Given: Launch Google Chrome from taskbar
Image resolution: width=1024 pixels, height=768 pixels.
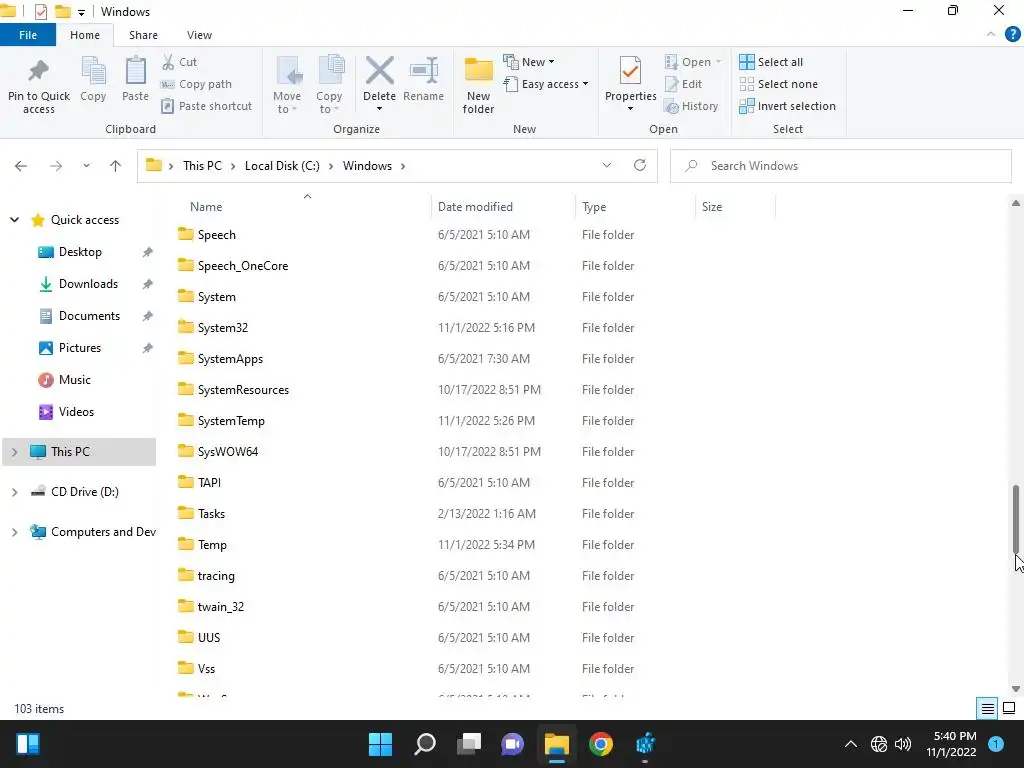Looking at the screenshot, I should coord(601,744).
